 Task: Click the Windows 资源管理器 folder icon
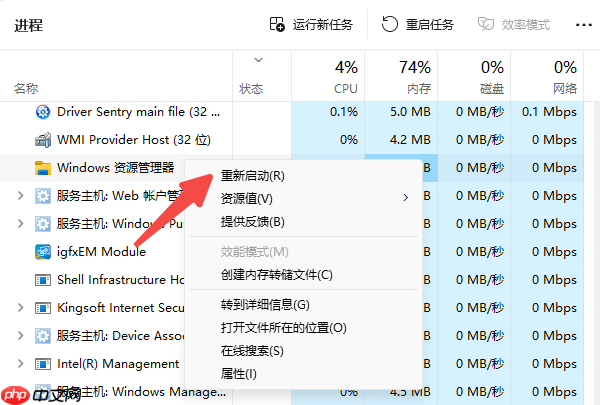(43, 168)
